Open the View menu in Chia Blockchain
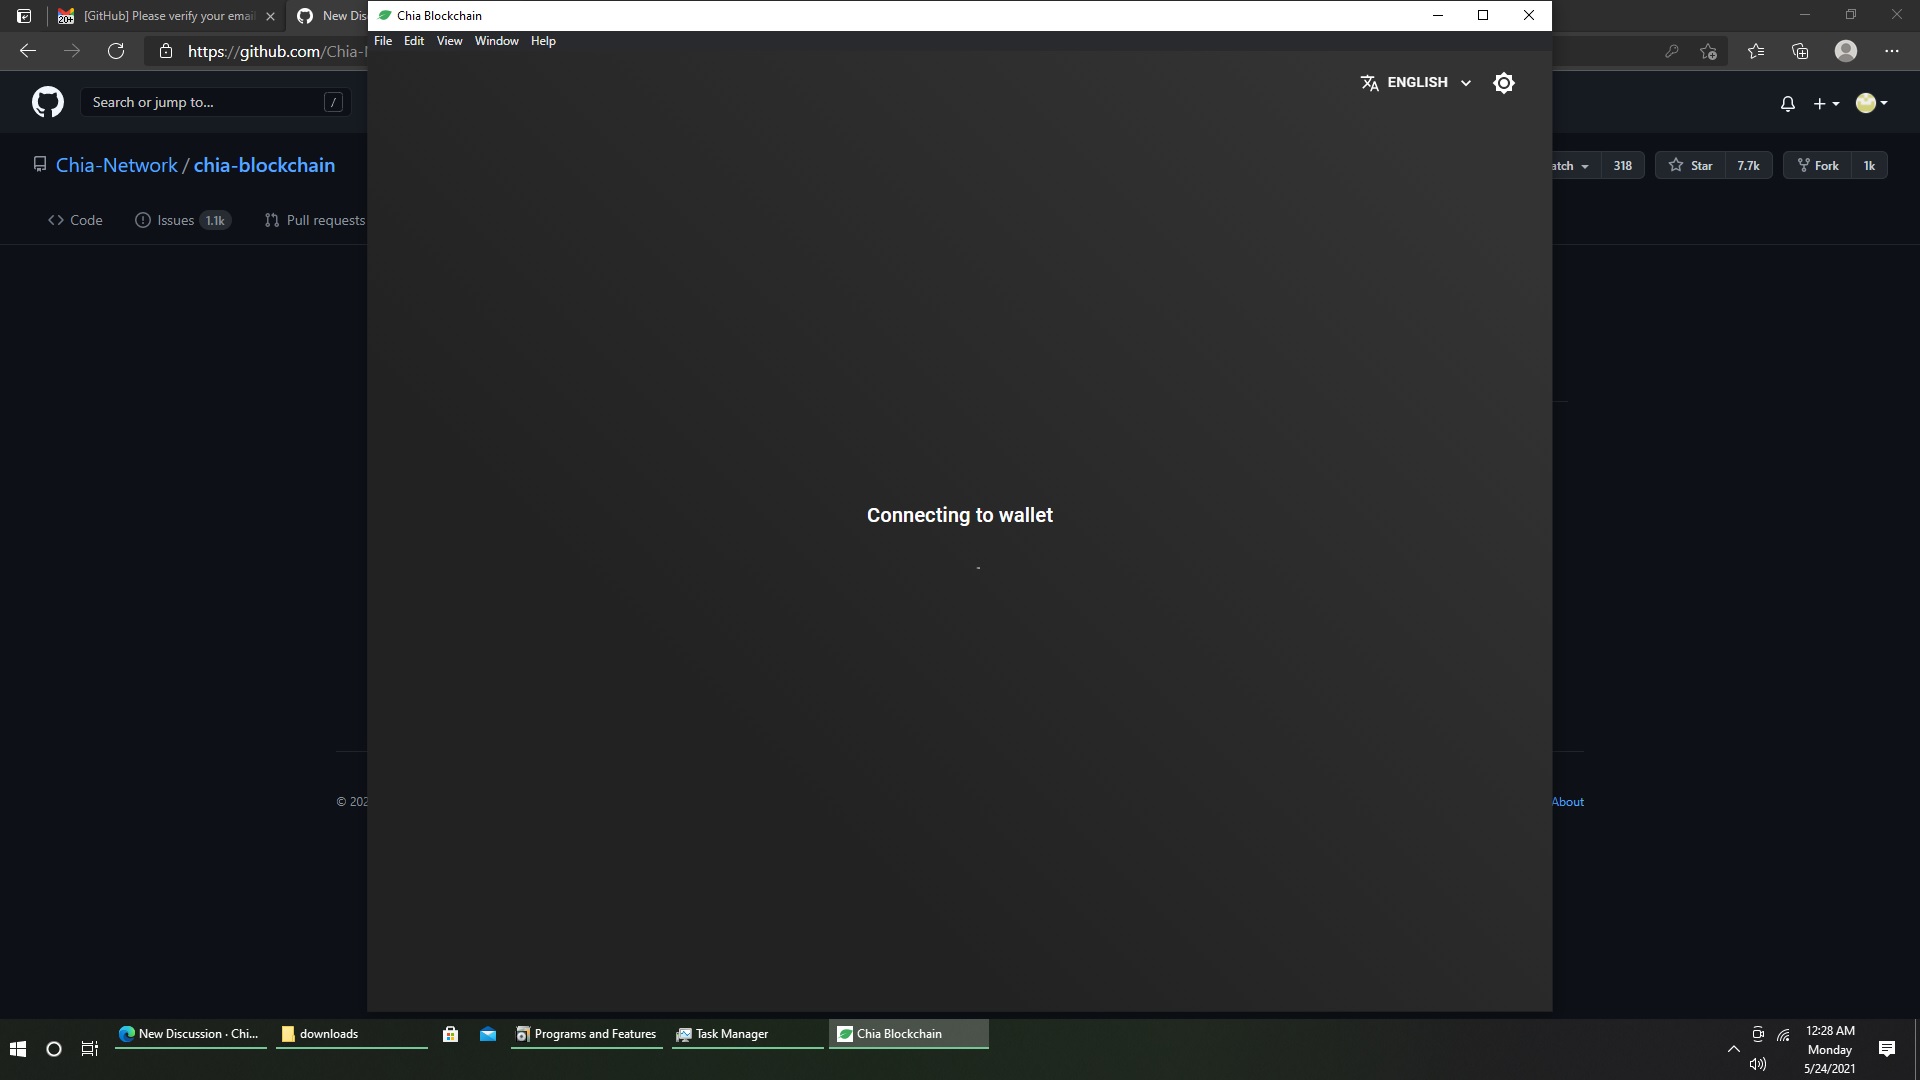The width and height of the screenshot is (1920, 1080). (449, 41)
